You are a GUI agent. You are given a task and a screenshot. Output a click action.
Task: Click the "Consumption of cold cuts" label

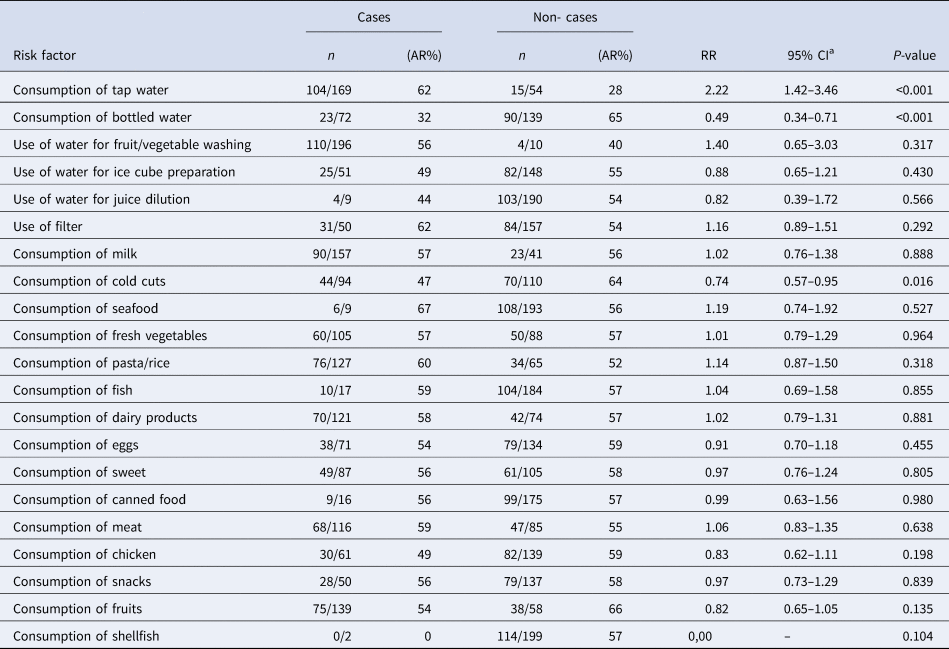tap(88, 281)
